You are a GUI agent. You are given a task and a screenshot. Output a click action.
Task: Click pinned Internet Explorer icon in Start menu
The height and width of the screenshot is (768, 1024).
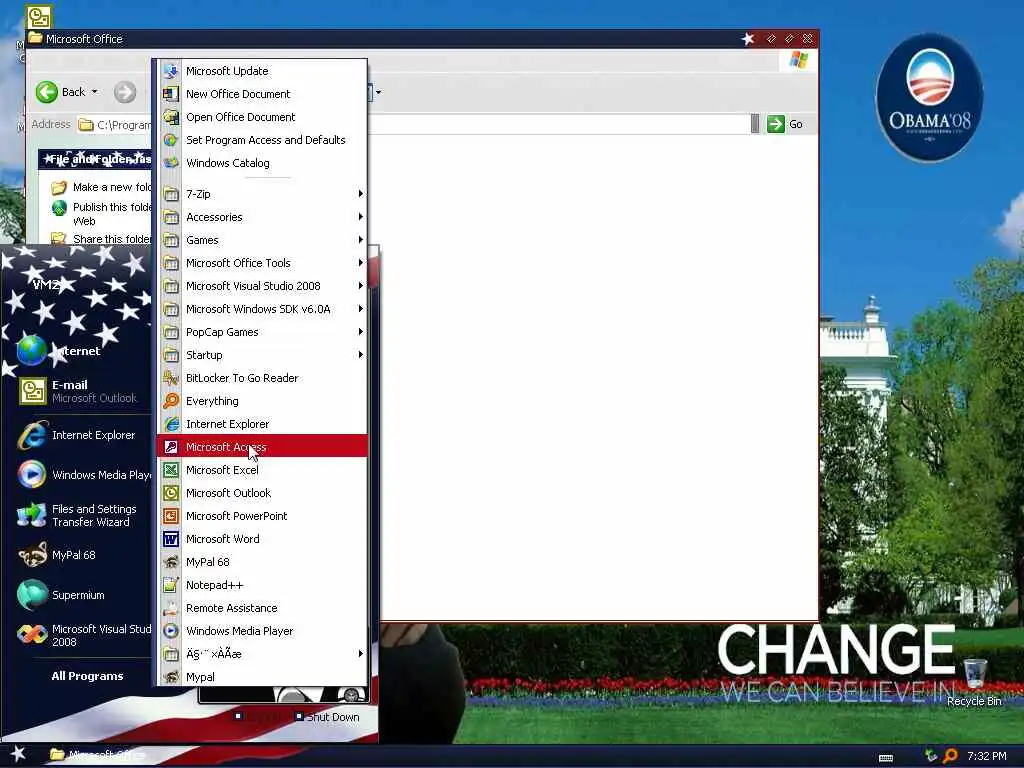point(32,435)
